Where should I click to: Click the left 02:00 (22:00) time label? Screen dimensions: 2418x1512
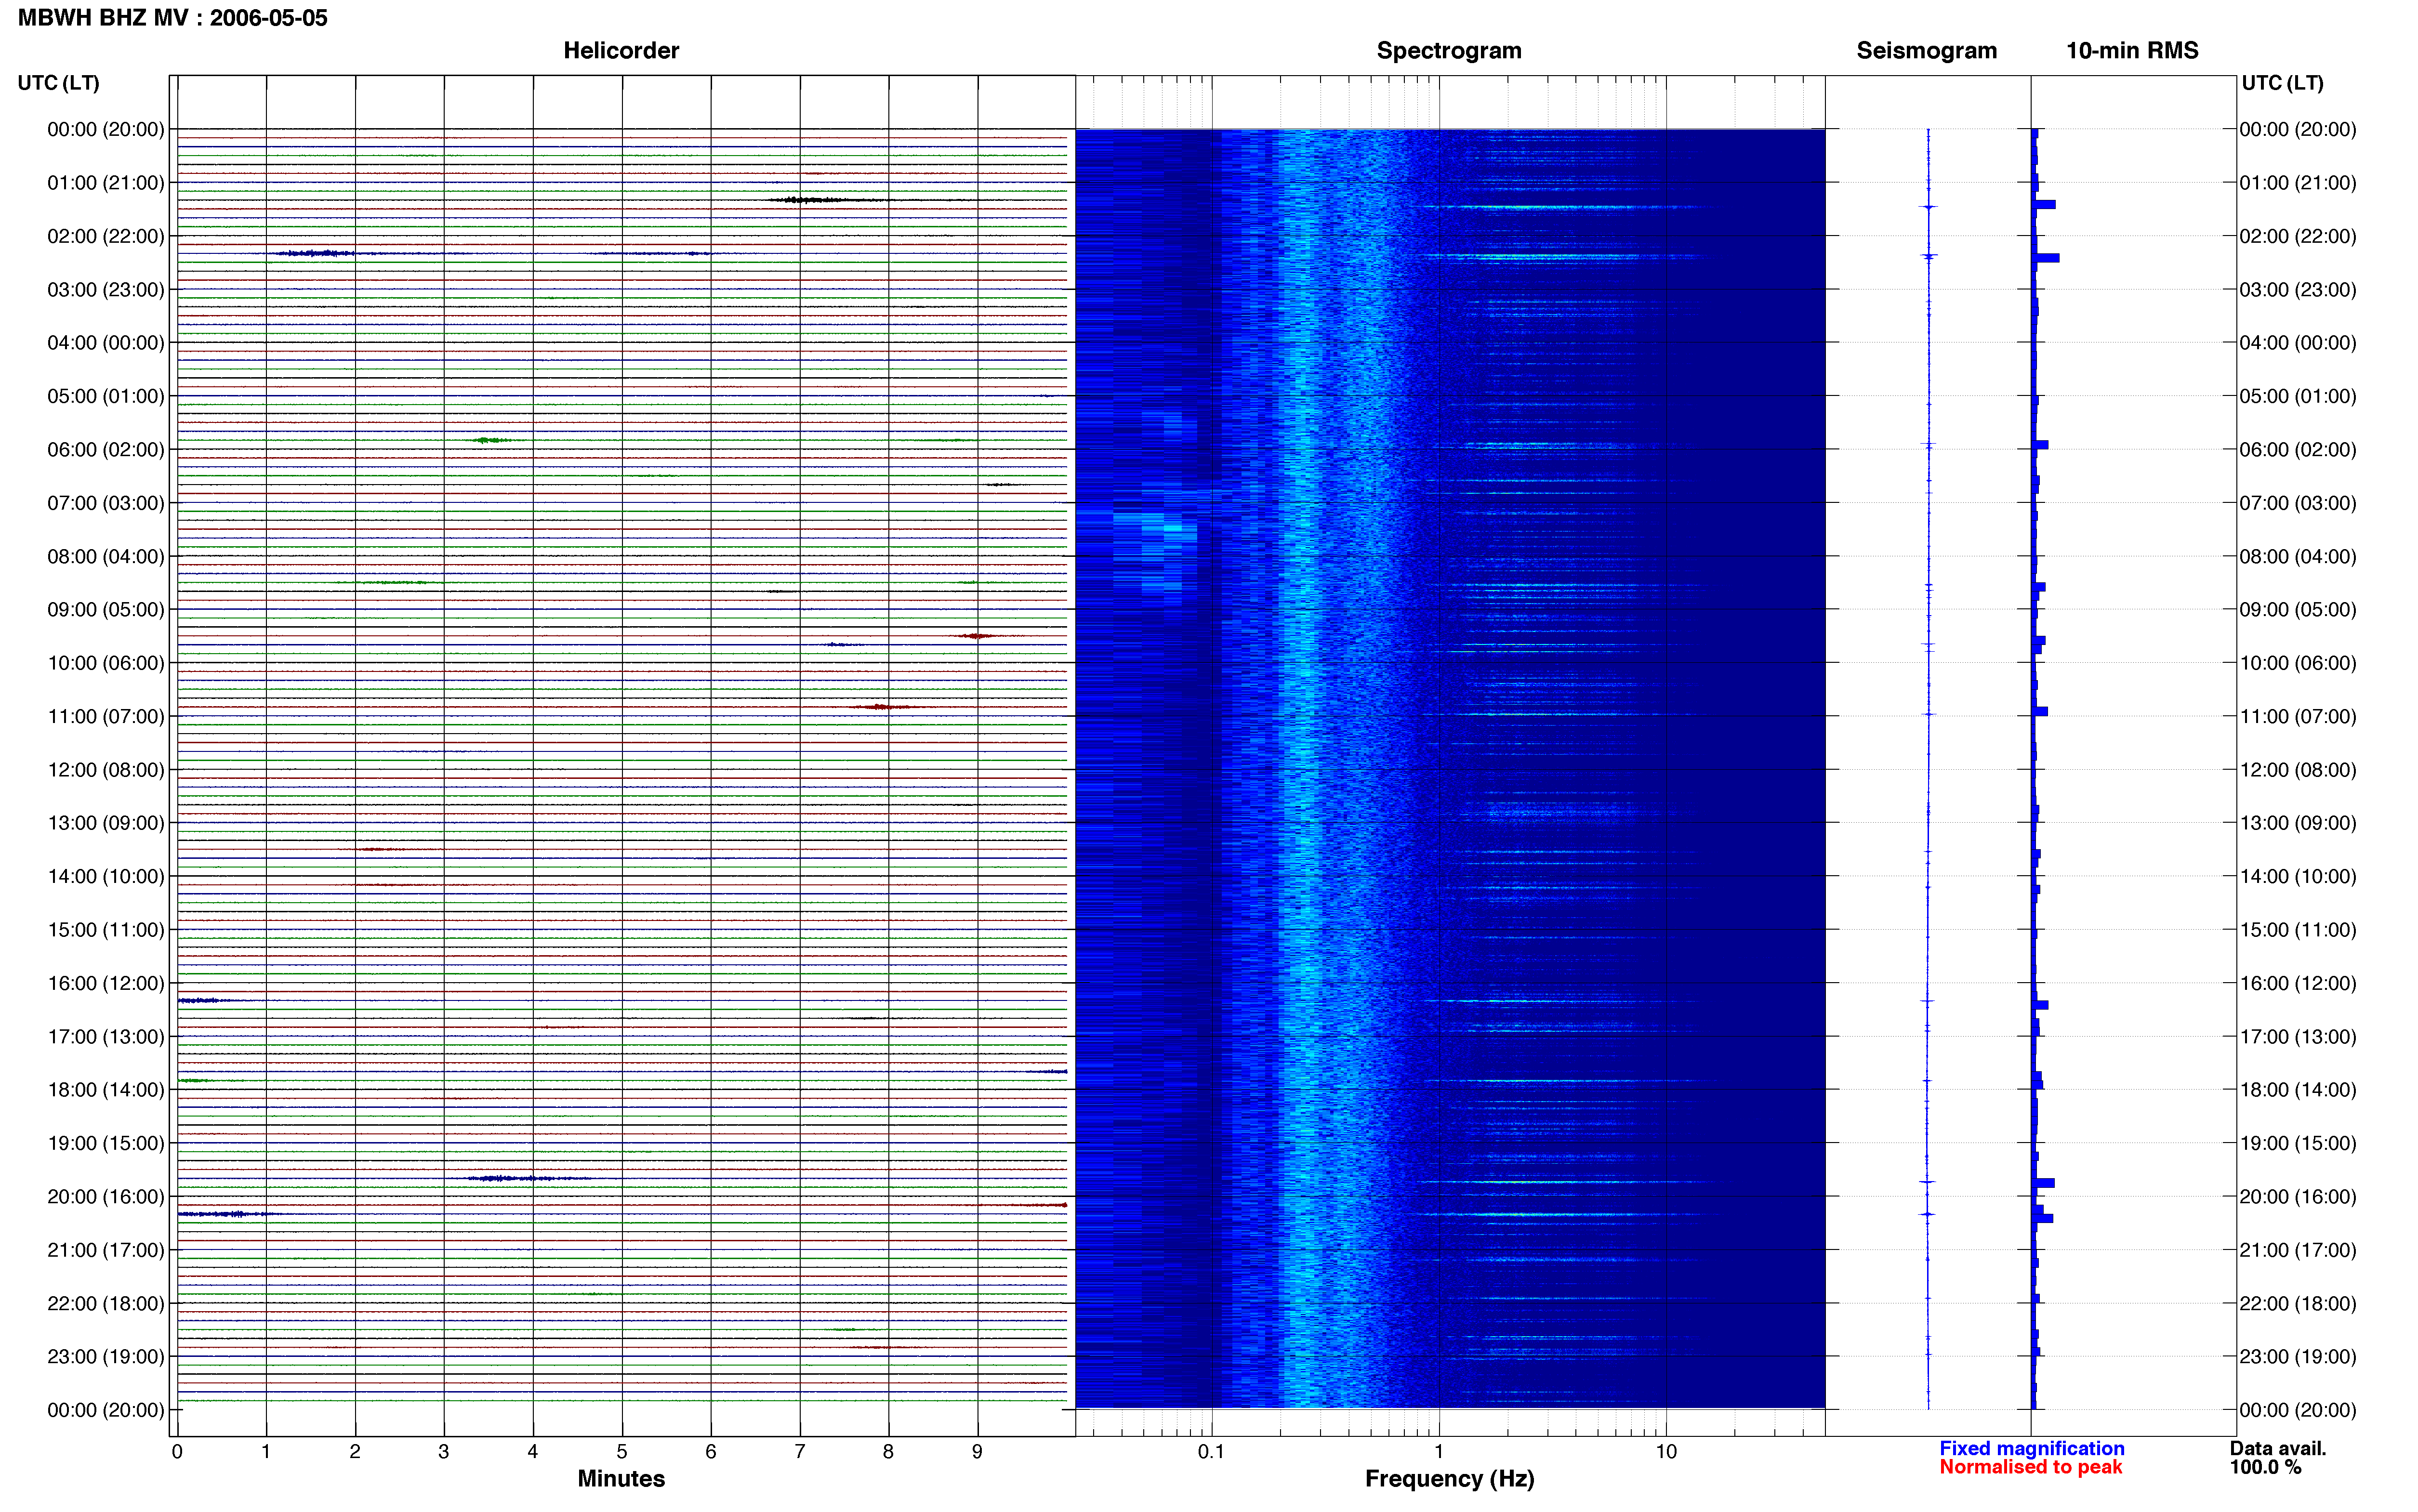click(106, 236)
